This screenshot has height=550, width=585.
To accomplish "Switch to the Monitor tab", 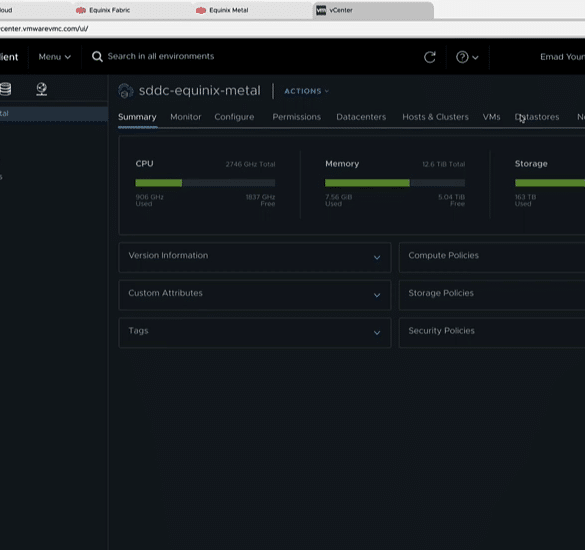I will pos(186,117).
